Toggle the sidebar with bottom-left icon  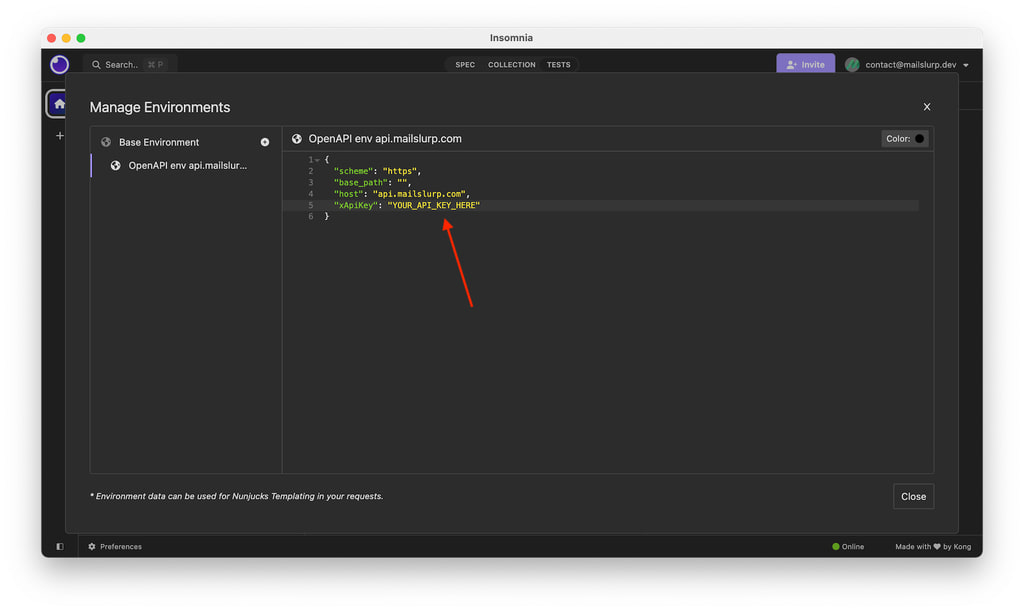tap(60, 547)
